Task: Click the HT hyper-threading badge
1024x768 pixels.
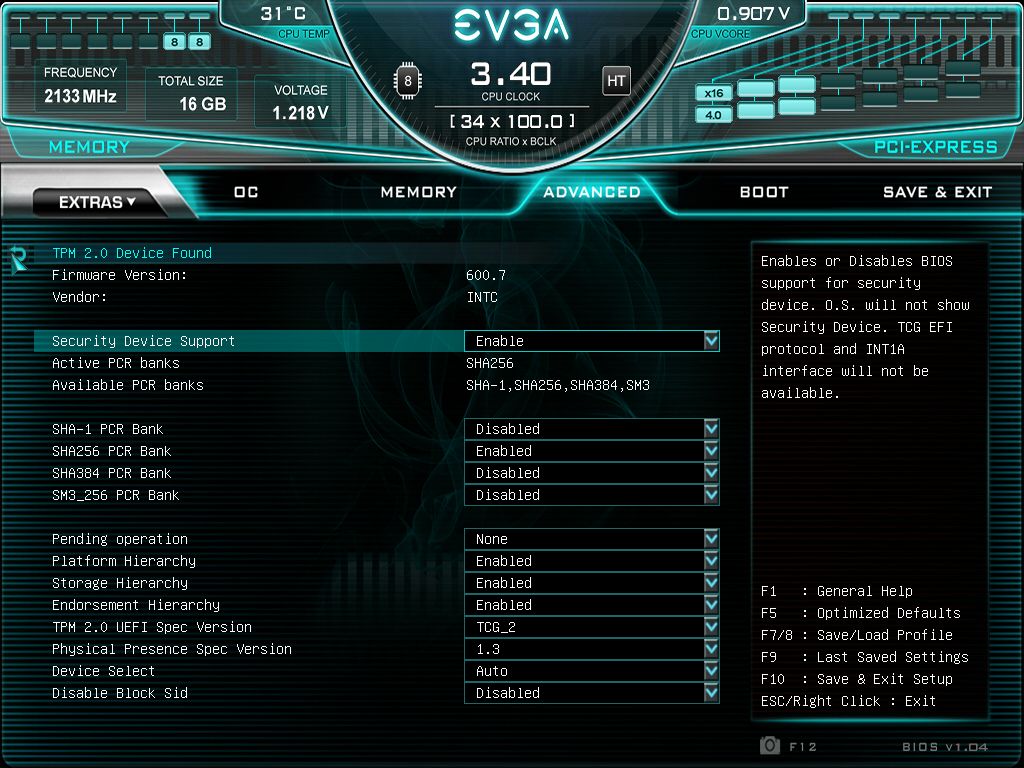Action: tap(616, 81)
